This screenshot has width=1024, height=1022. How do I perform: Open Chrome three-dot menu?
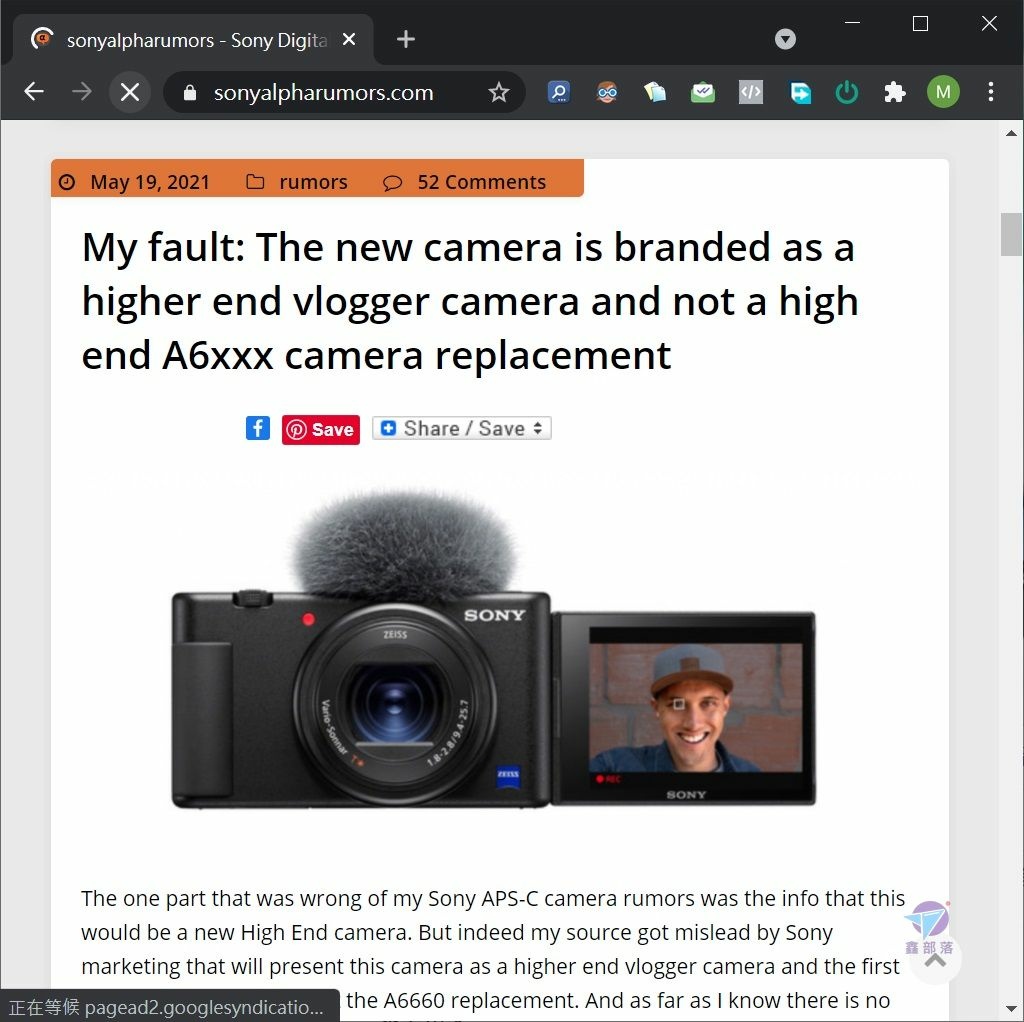coord(991,92)
